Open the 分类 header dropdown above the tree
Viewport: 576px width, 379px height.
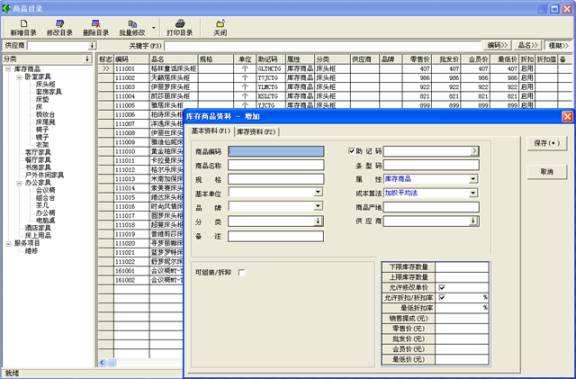click(x=87, y=59)
